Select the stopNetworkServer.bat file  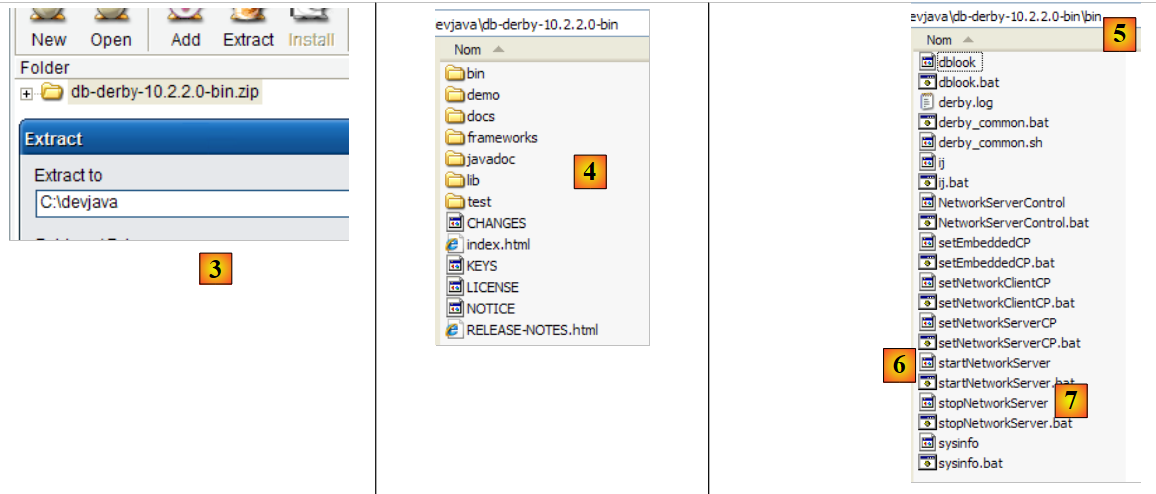1004,423
